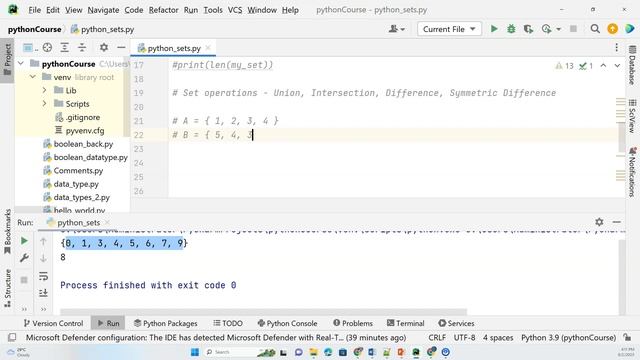Collapse the pythonCourse project root
The width and height of the screenshot is (640, 360).
pyautogui.click(x=21, y=64)
